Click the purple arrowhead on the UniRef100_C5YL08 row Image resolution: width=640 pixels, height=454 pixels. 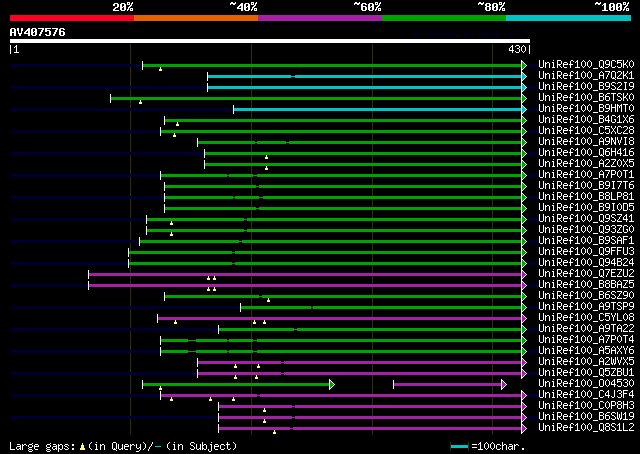[x=524, y=318]
